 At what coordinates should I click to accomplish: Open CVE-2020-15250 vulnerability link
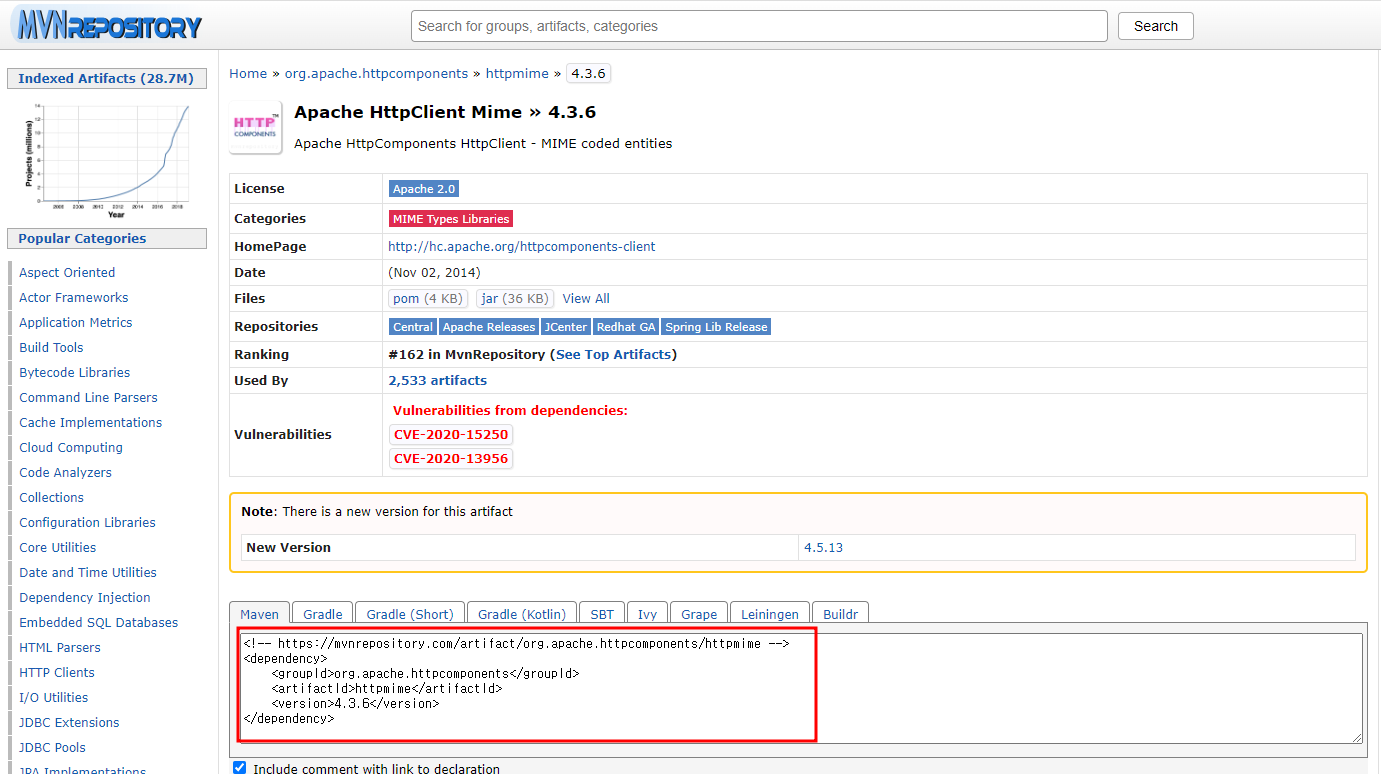click(x=451, y=435)
